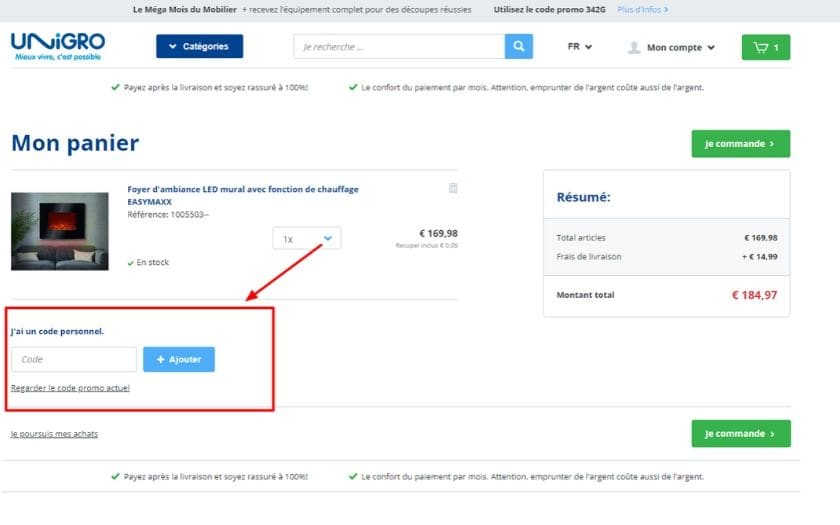Click the user avatar icon
This screenshot has width=840, height=525.
[x=634, y=47]
